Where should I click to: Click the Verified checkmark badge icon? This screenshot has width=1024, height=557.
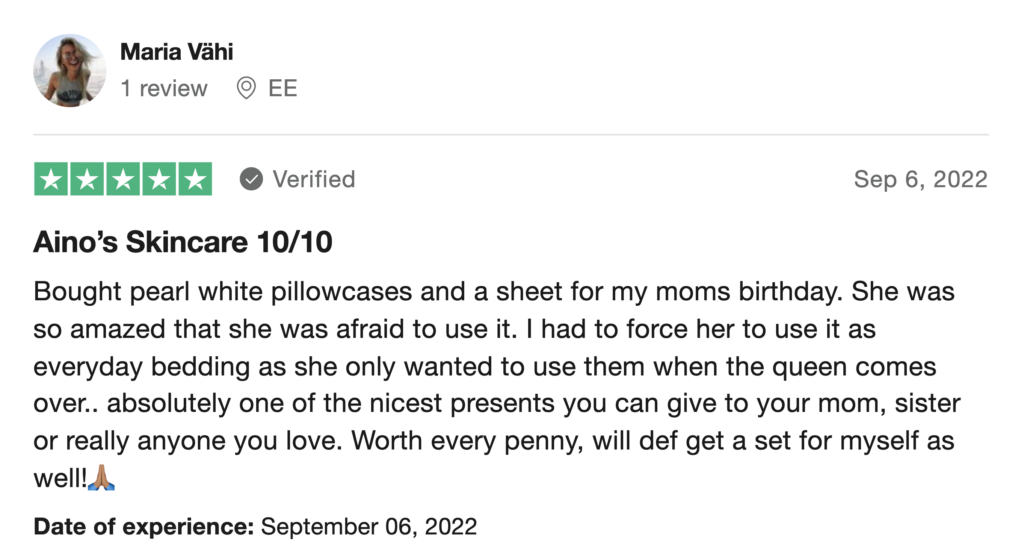coord(251,179)
